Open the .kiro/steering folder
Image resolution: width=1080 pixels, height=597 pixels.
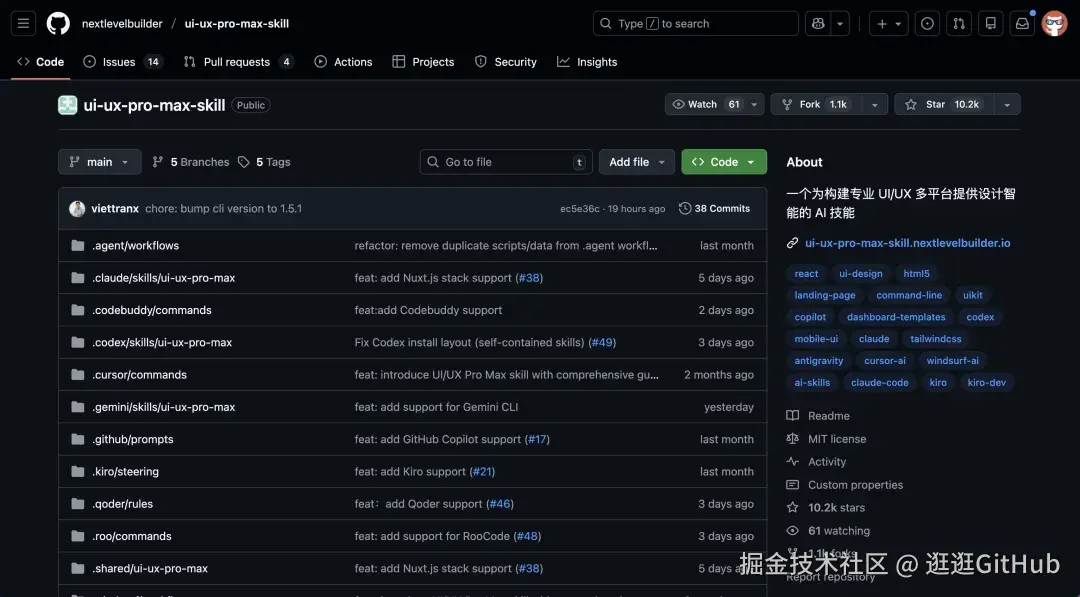click(125, 472)
